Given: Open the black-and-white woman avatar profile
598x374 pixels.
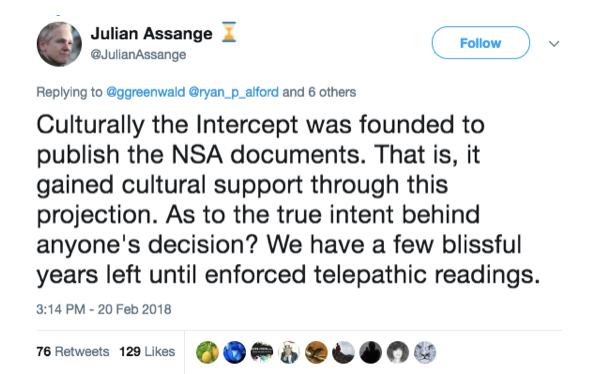Looking at the screenshot, I should click(398, 352).
